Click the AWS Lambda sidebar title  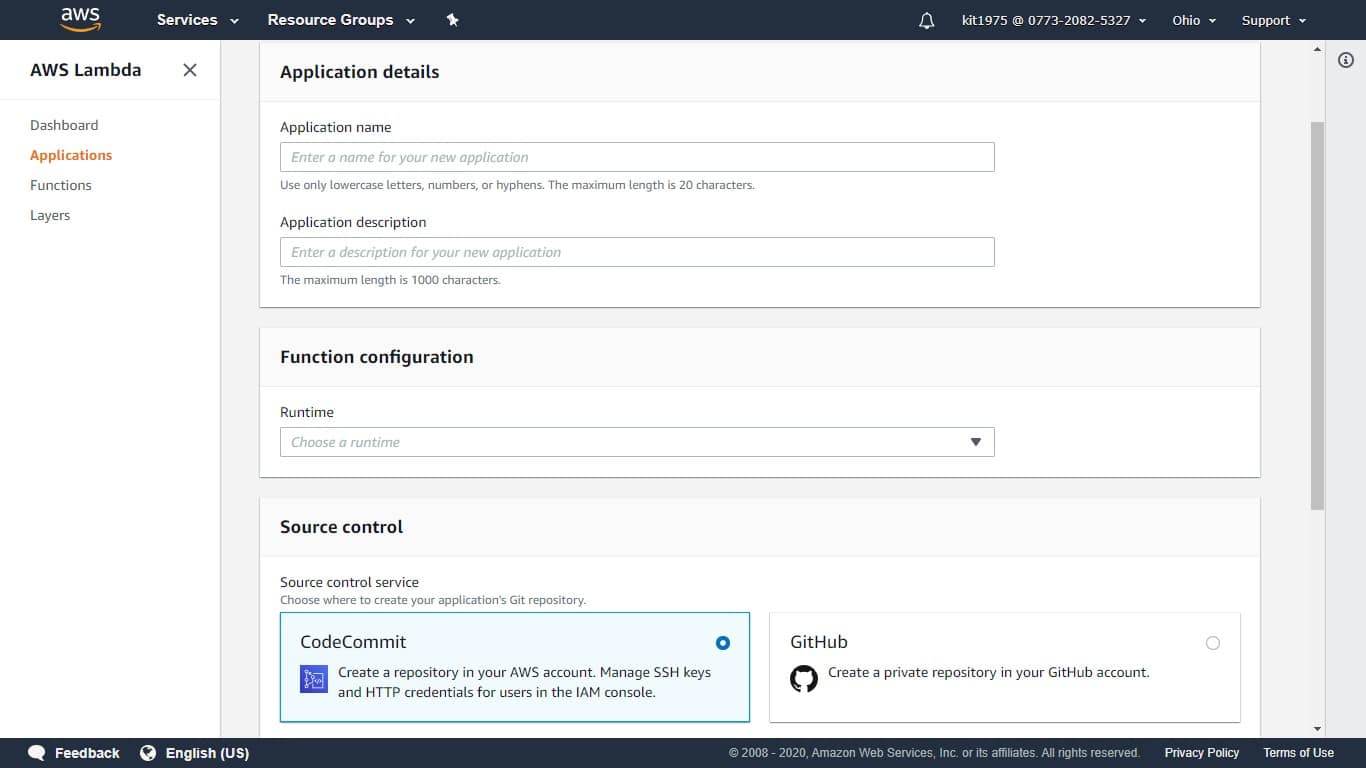[86, 70]
